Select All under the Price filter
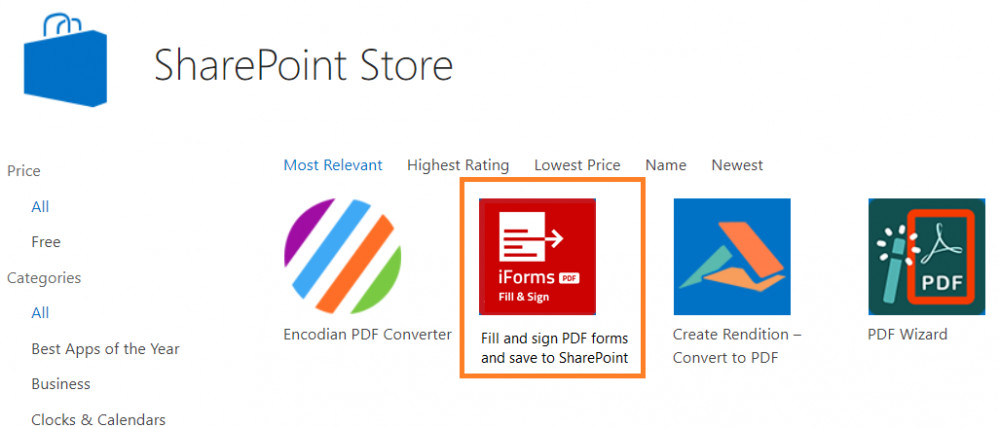 [x=40, y=207]
